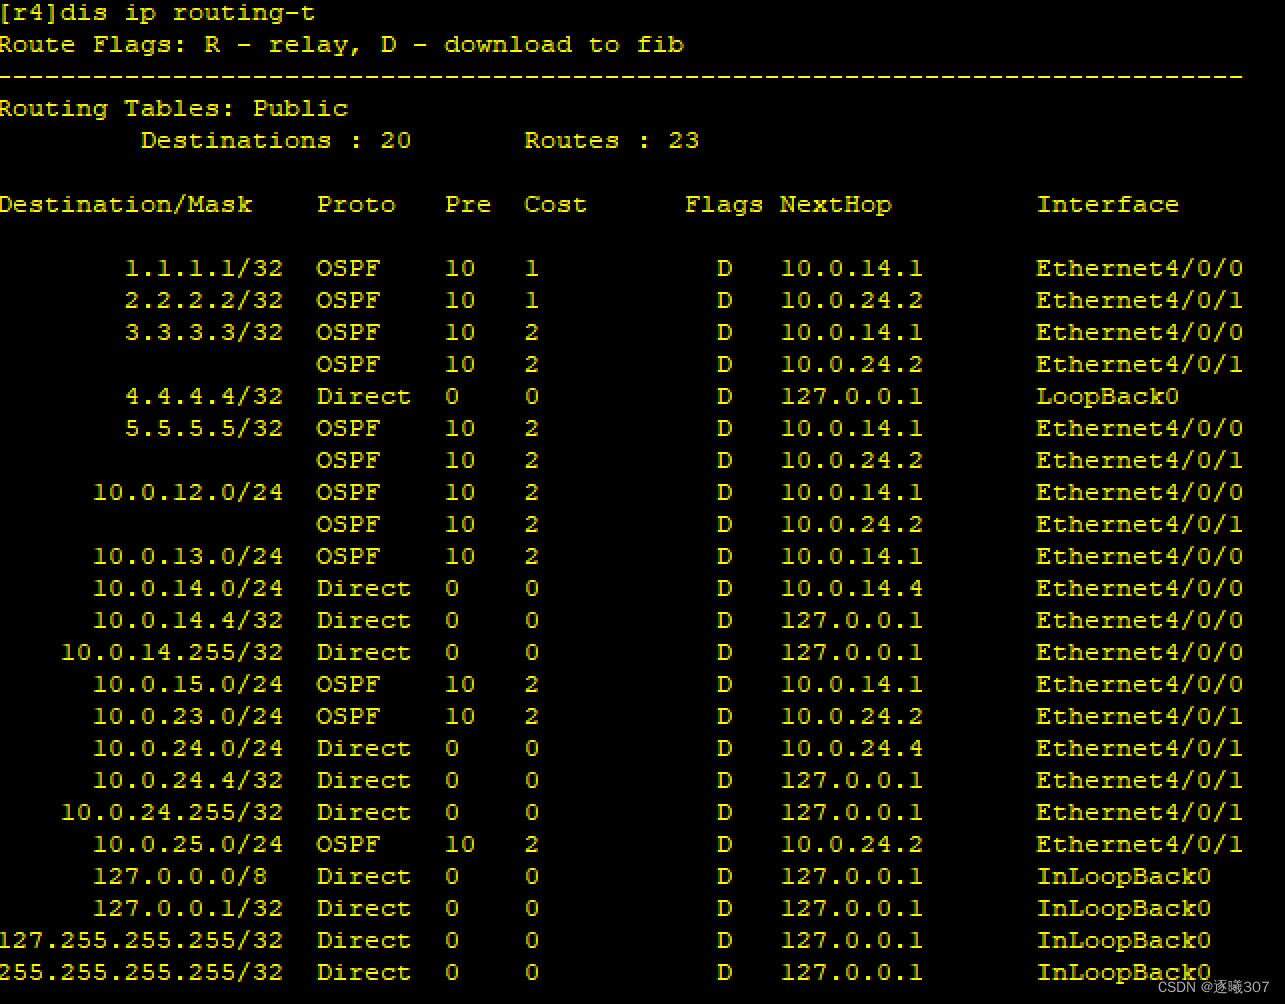Select the InLoopBack0 interface text
1285x1004 pixels.
tap(1124, 876)
